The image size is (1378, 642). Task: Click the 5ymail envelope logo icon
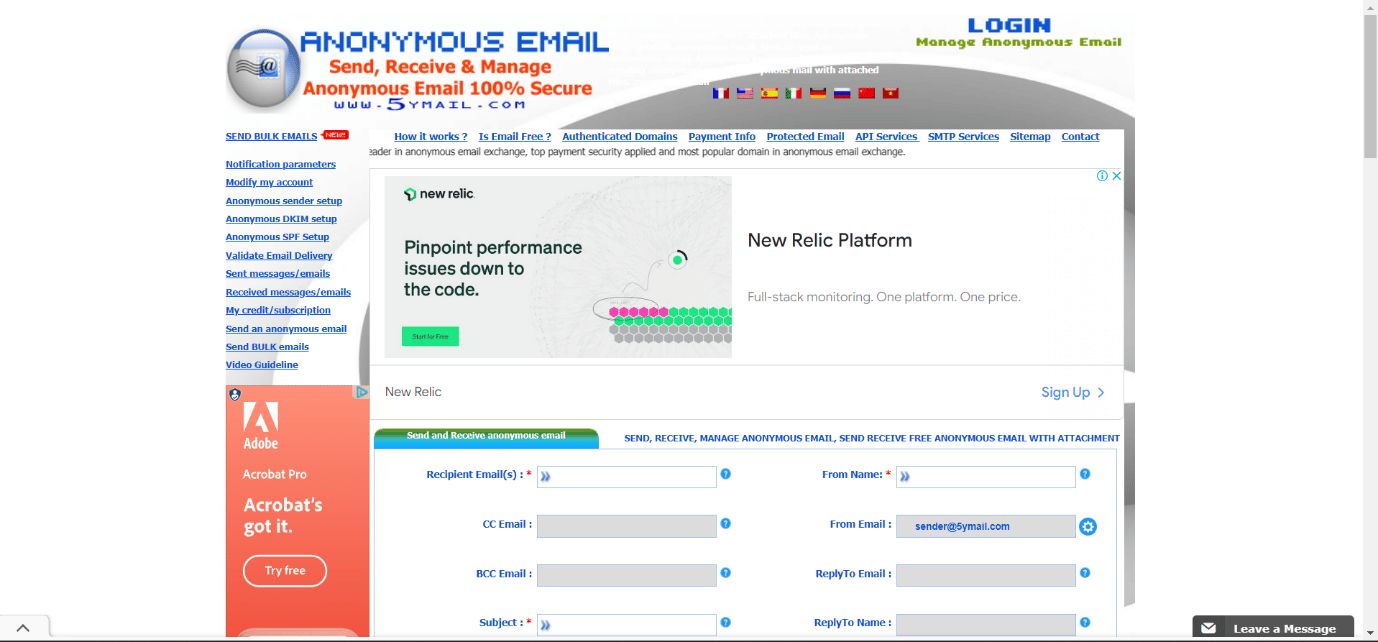(x=262, y=69)
